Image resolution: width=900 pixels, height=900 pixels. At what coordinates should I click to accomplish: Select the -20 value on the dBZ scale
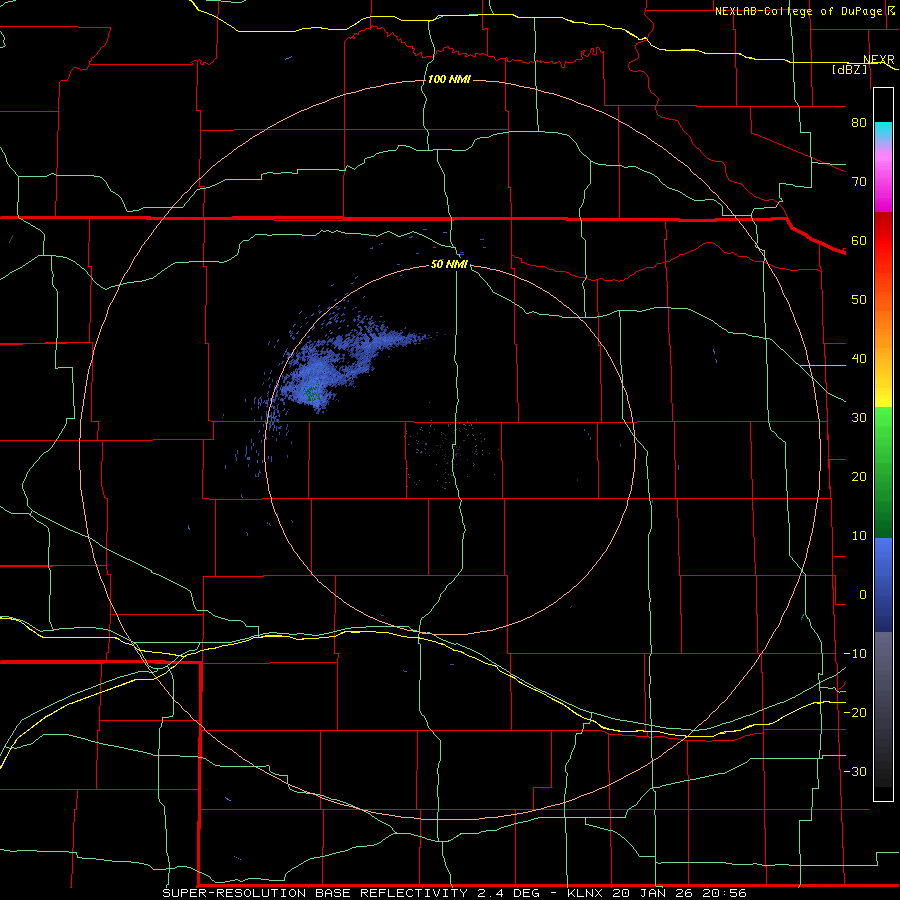(x=855, y=712)
